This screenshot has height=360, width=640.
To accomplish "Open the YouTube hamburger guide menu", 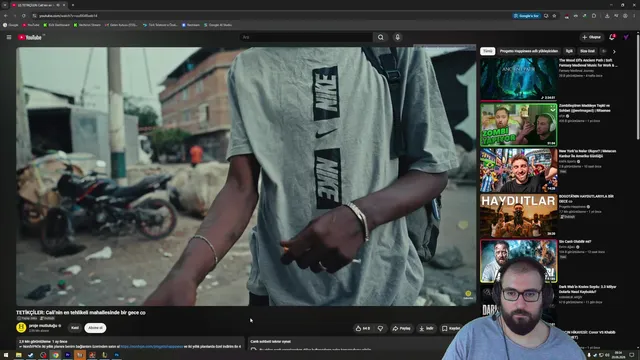I will pos(9,37).
